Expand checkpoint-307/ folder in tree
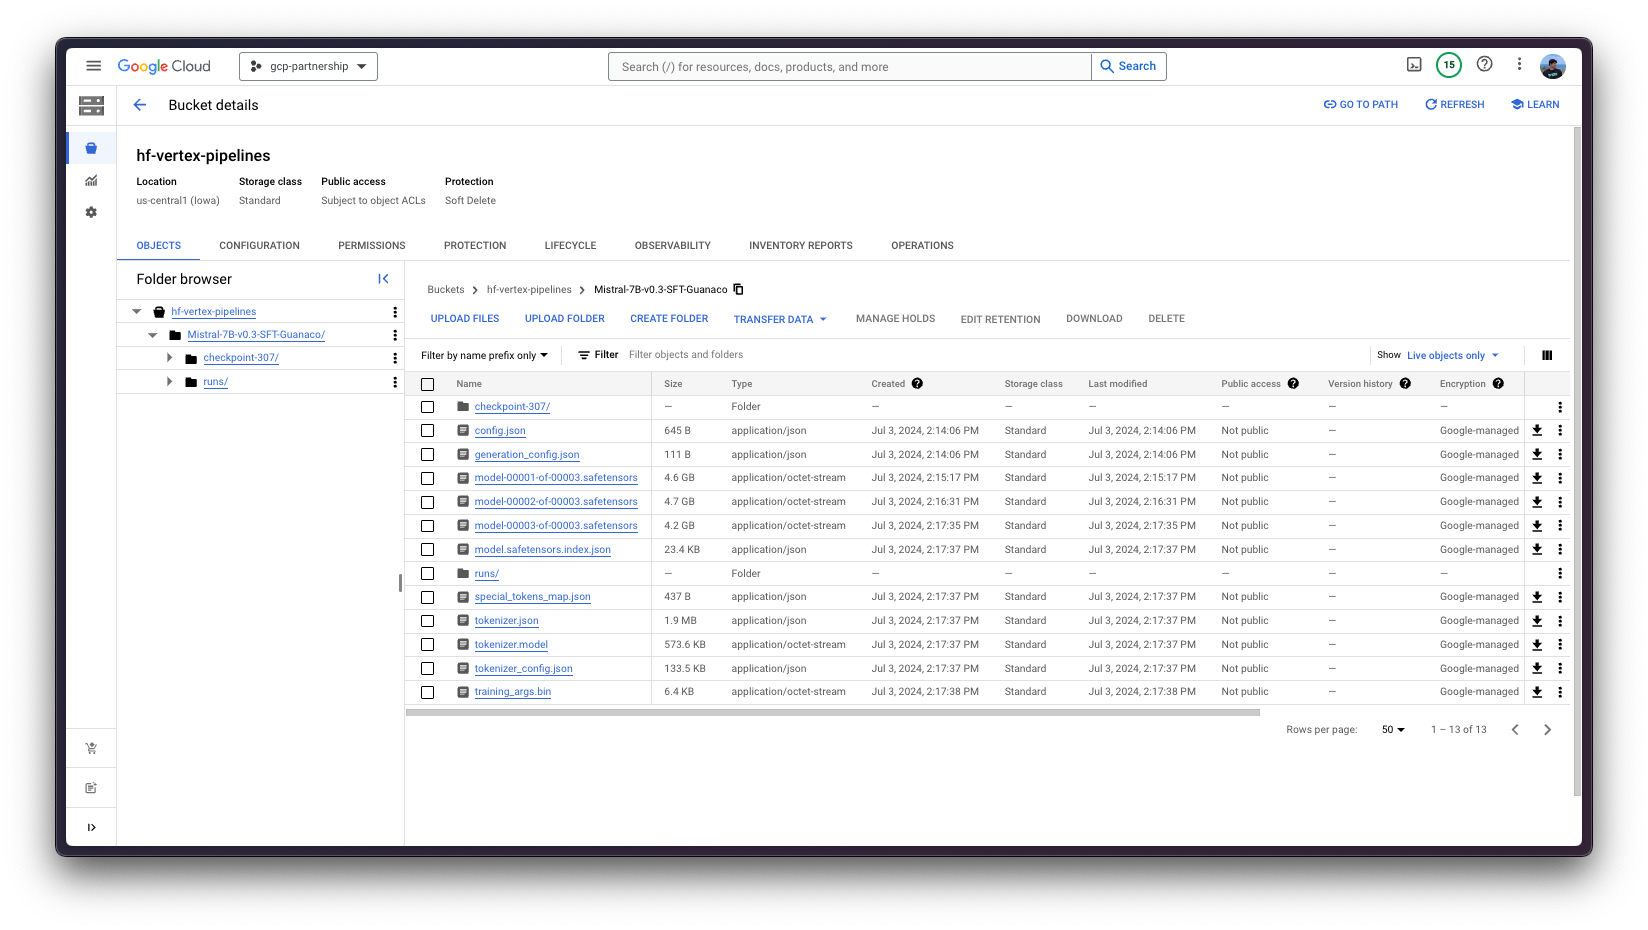Screen dimensions: 1648x930 (169, 358)
